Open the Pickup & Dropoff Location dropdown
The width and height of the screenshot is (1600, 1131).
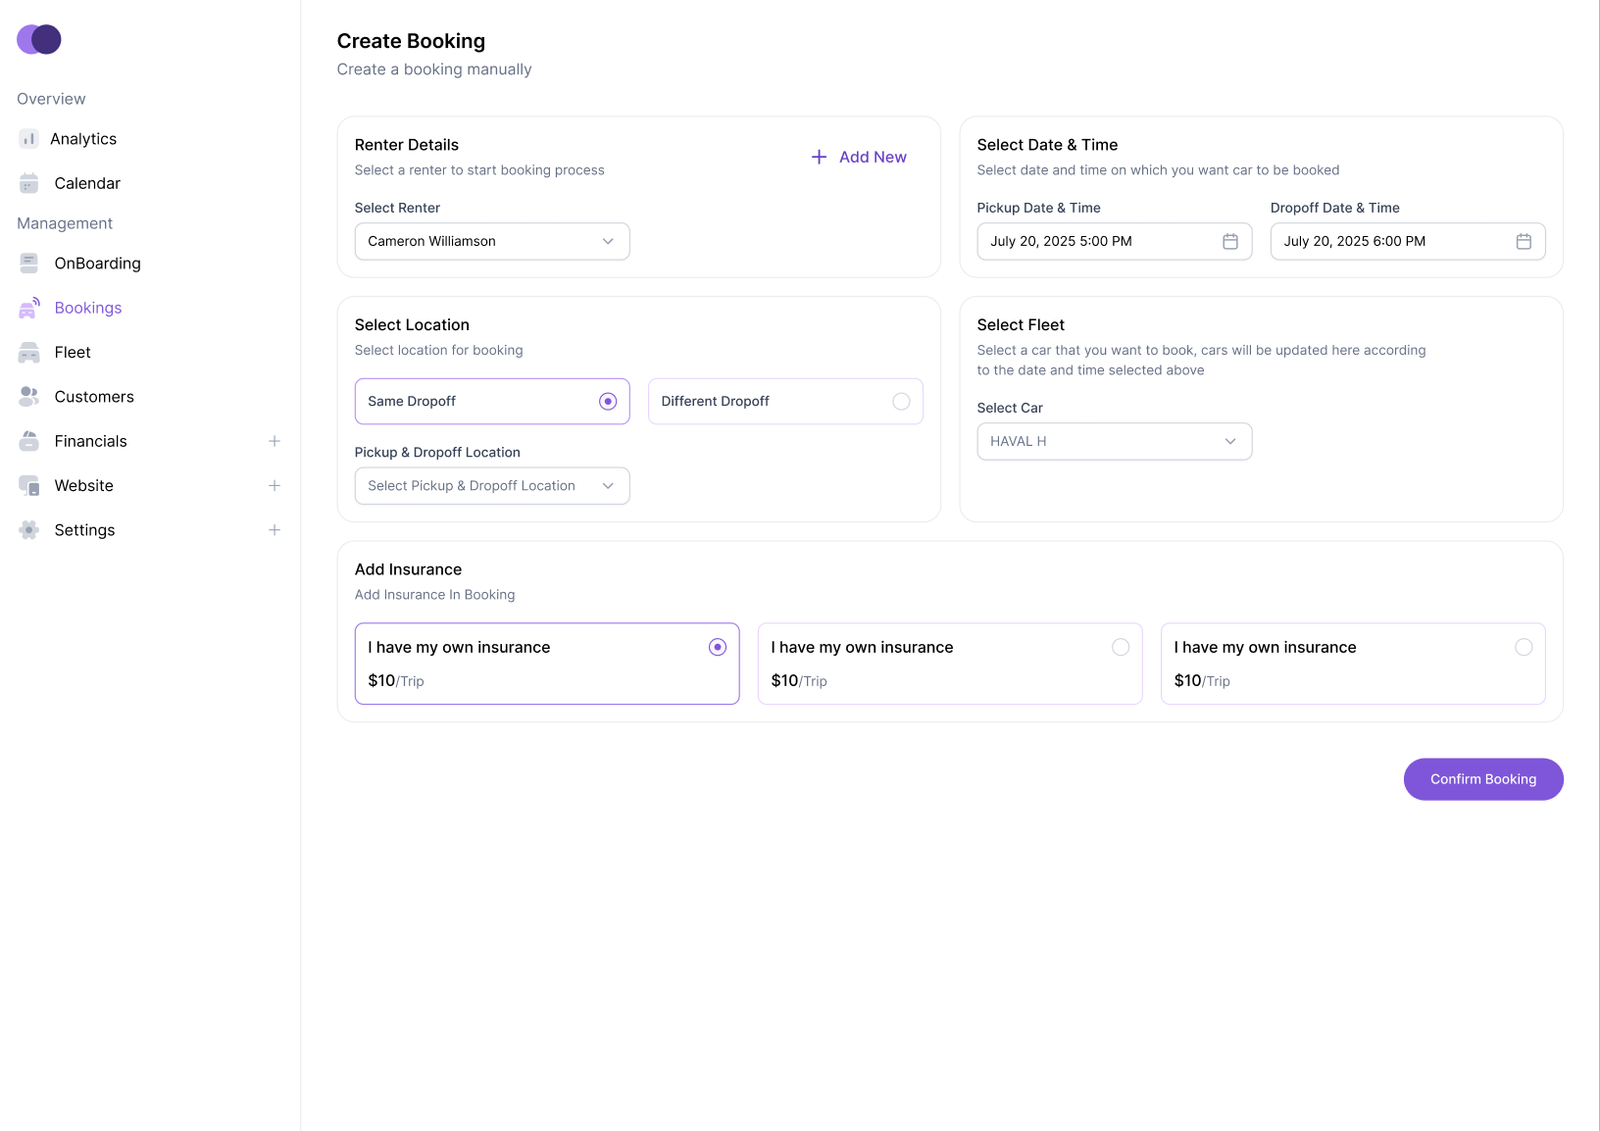[x=492, y=486]
